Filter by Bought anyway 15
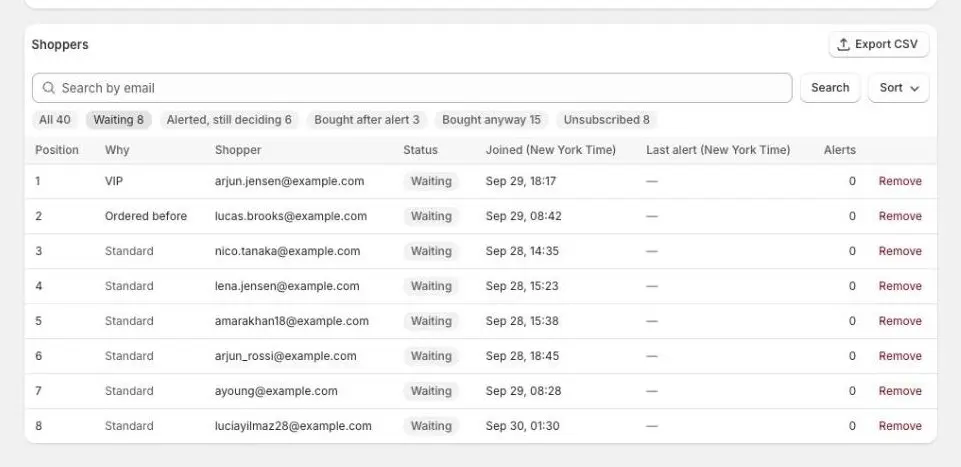This screenshot has height=467, width=961. [492, 120]
